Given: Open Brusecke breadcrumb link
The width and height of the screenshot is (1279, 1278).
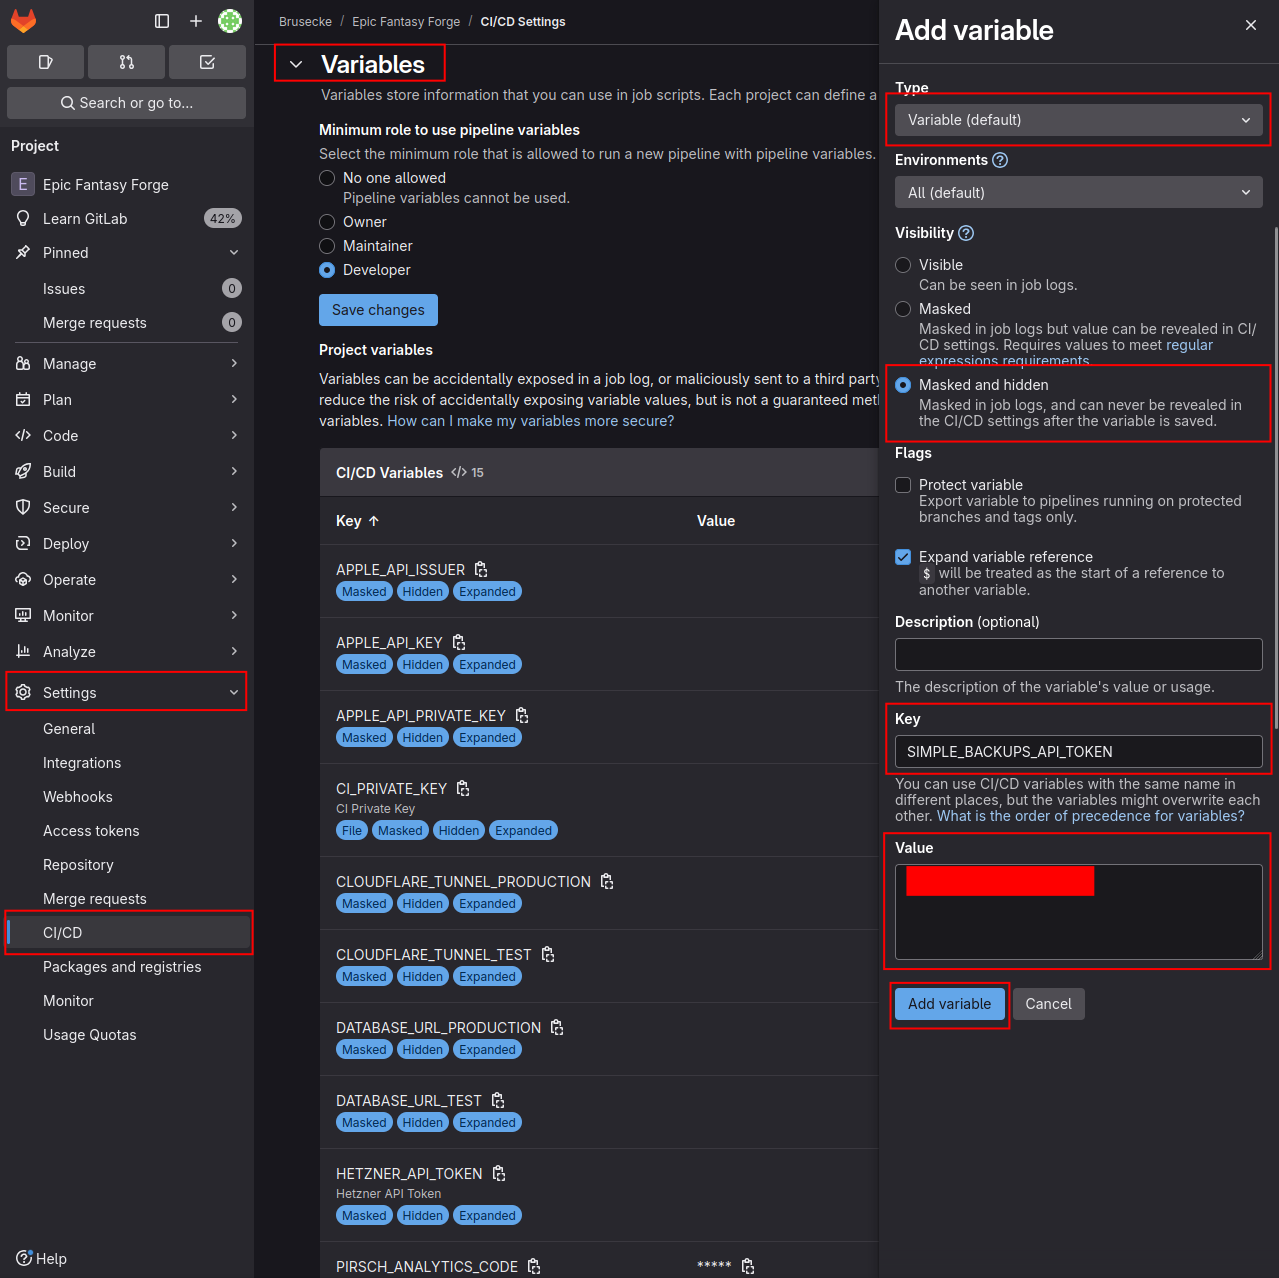Looking at the screenshot, I should click(305, 22).
